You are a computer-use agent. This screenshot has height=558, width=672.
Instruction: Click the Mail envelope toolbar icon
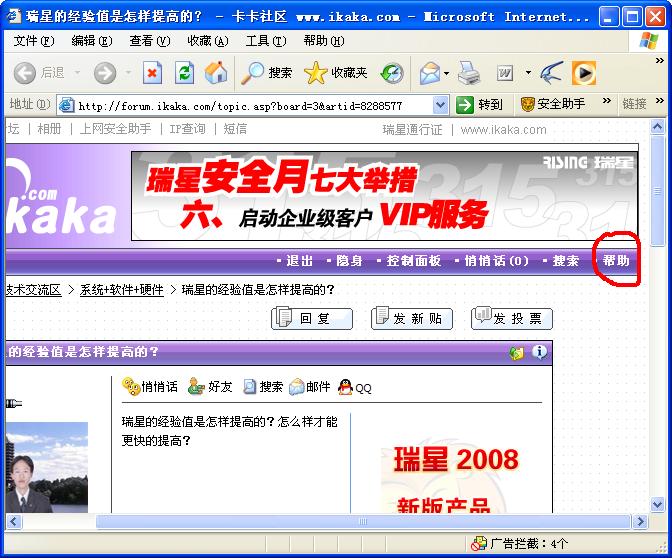click(430, 73)
